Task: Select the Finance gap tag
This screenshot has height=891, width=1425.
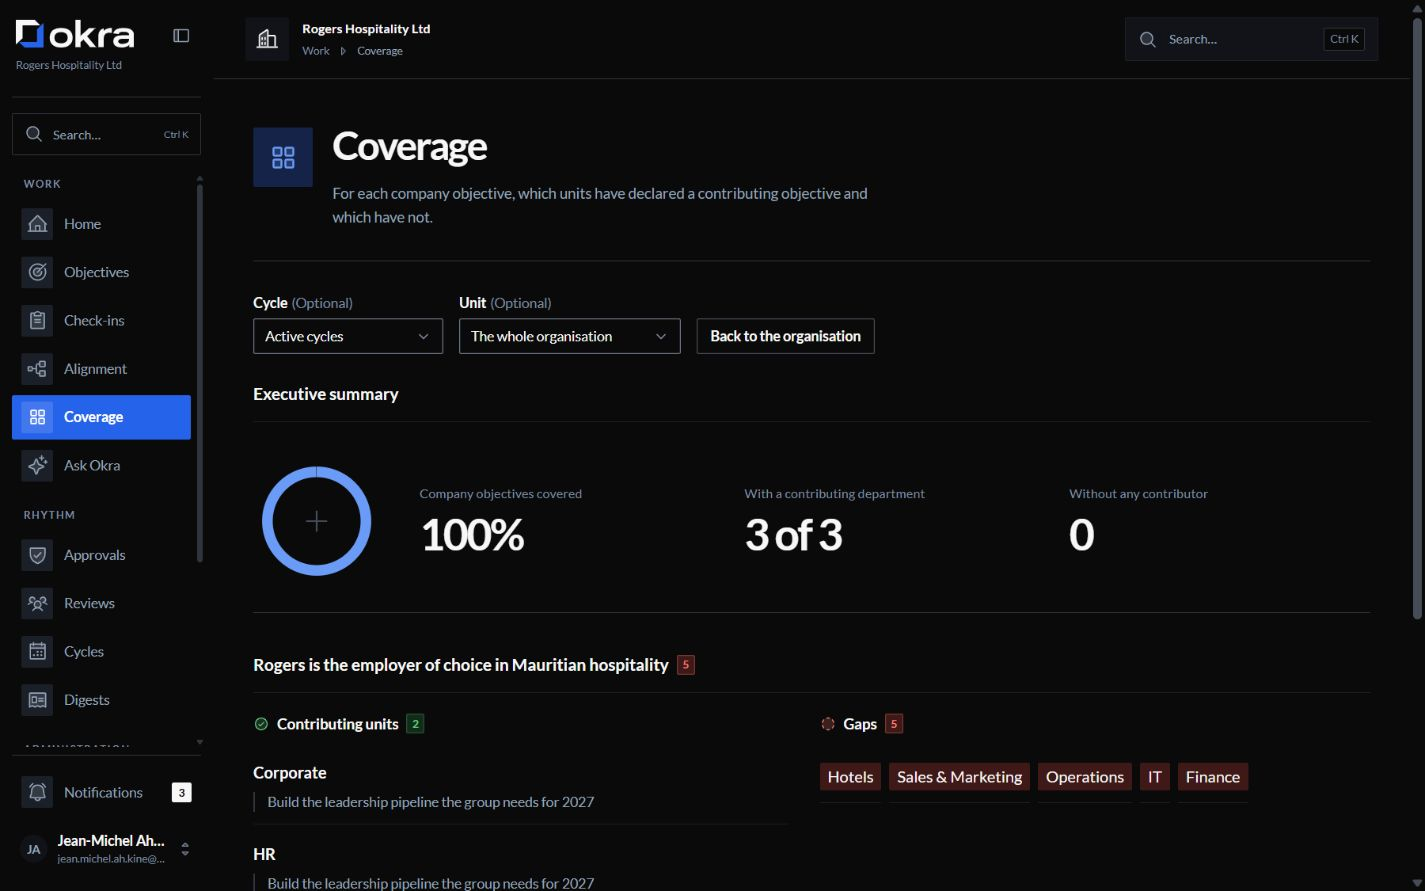Action: click(1213, 777)
